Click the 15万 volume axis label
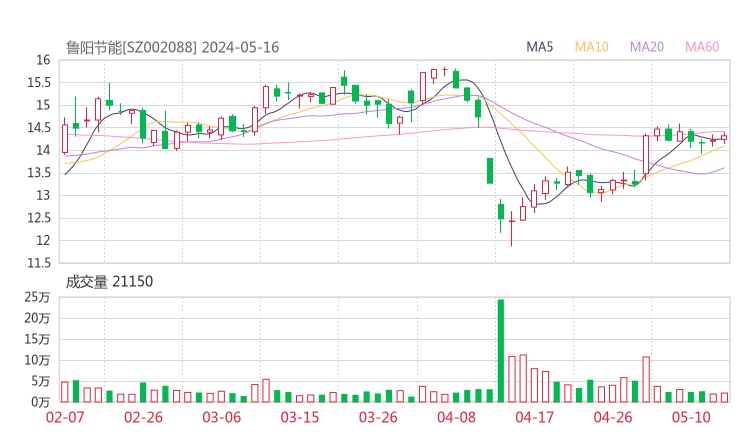Image resolution: width=740 pixels, height=440 pixels. (37, 339)
